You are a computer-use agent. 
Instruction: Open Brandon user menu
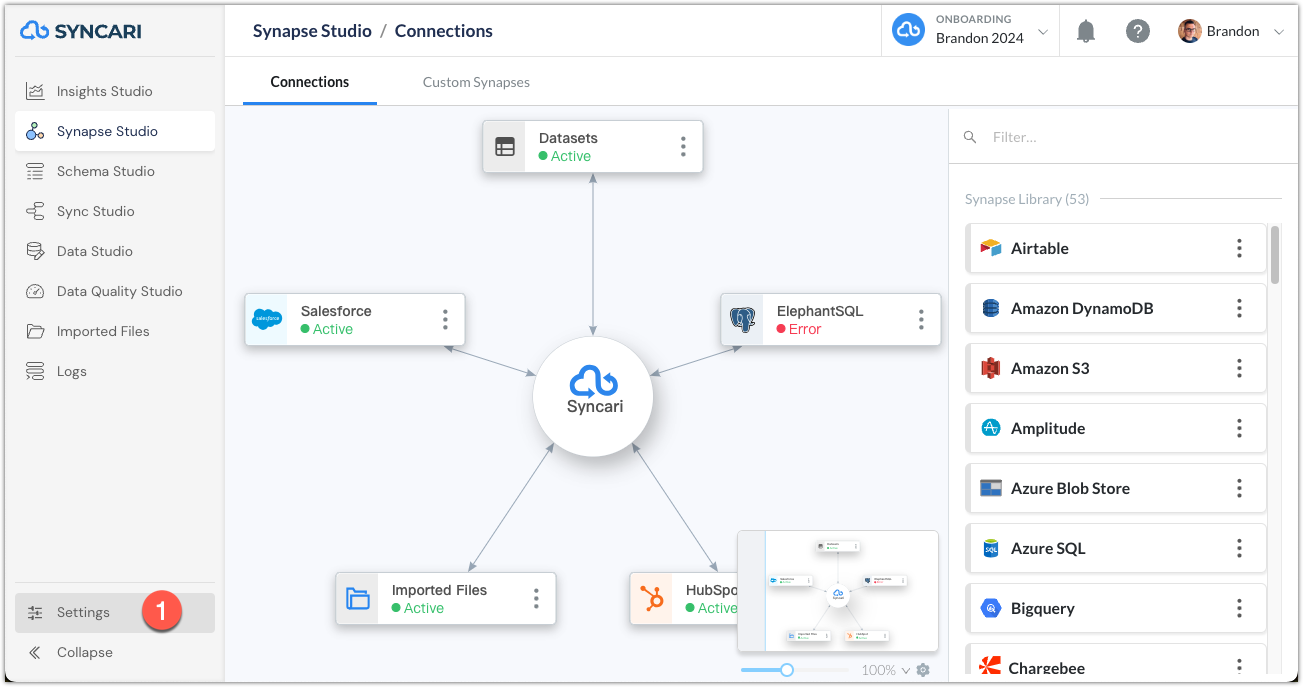[1231, 31]
